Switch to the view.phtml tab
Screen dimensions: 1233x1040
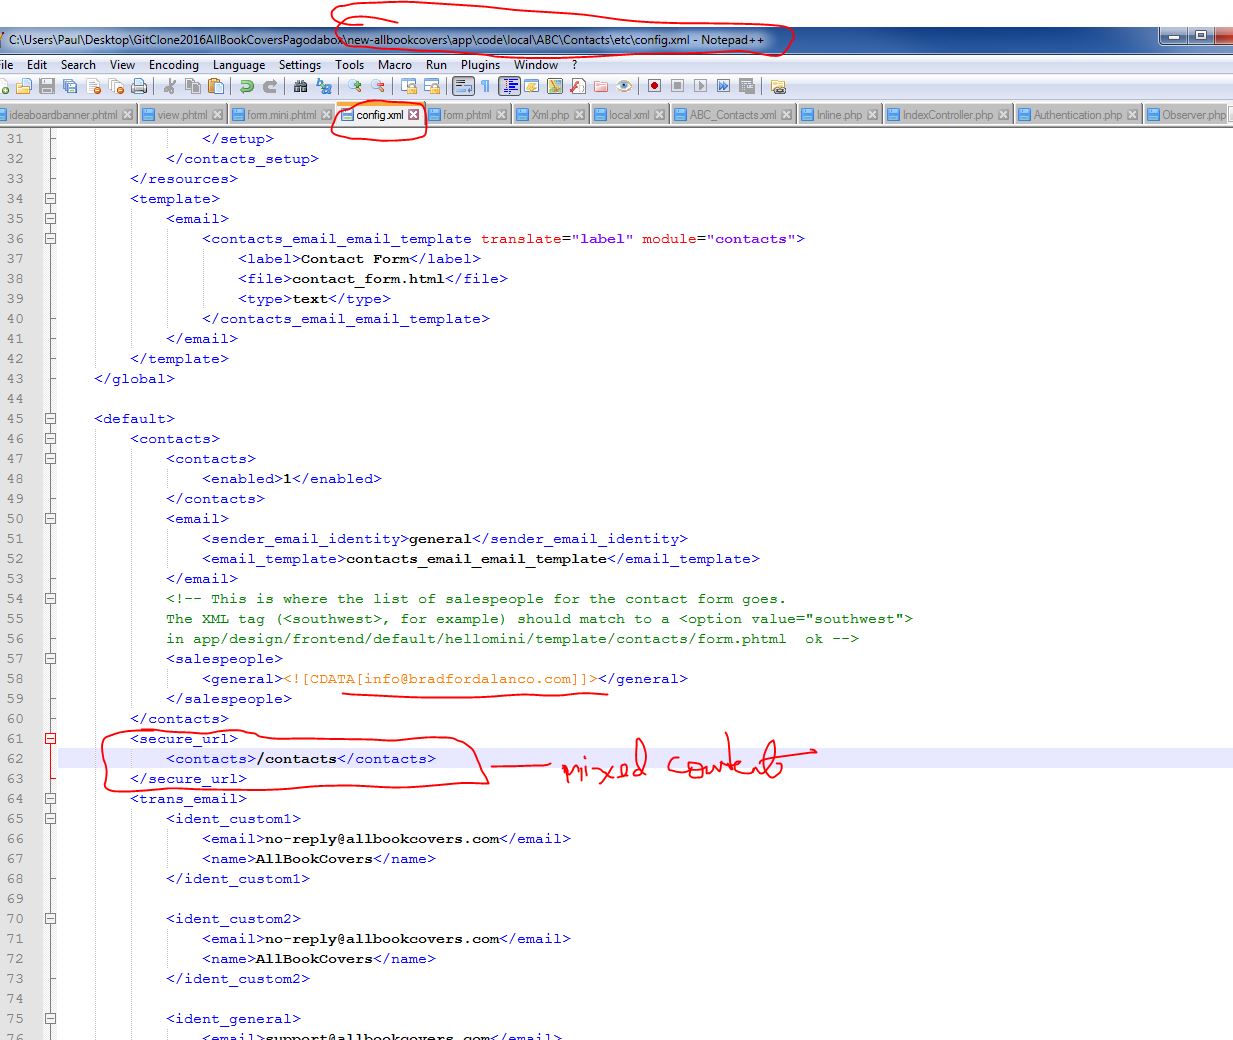pos(182,115)
